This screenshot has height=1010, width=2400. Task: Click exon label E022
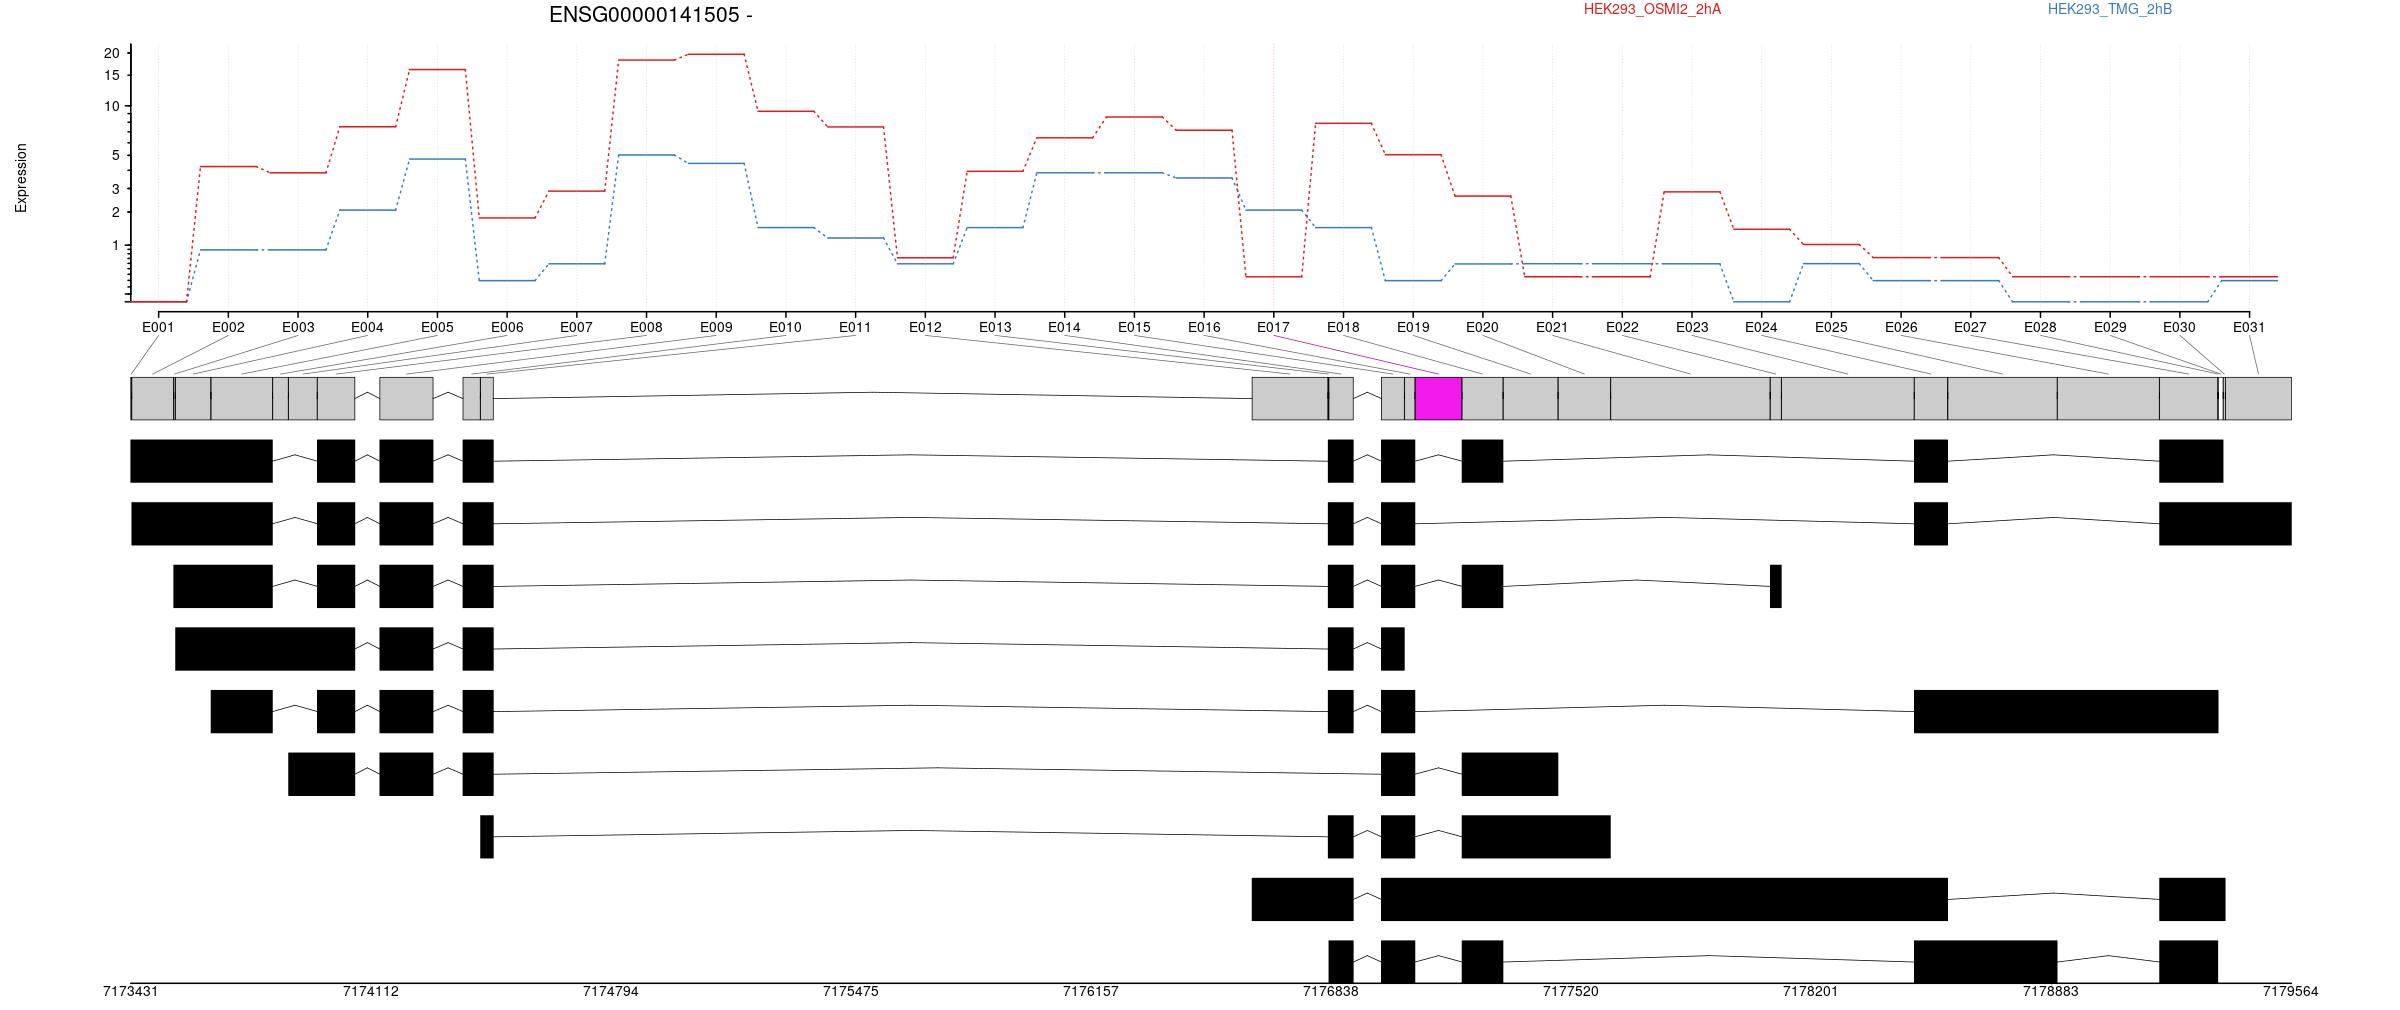click(1622, 327)
